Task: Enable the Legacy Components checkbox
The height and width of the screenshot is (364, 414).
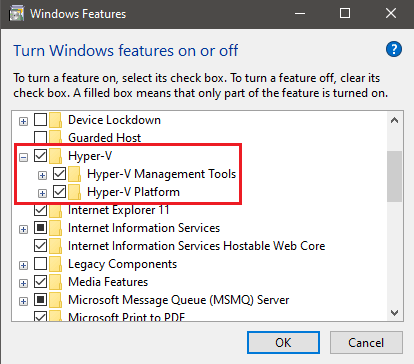Action: [41, 264]
